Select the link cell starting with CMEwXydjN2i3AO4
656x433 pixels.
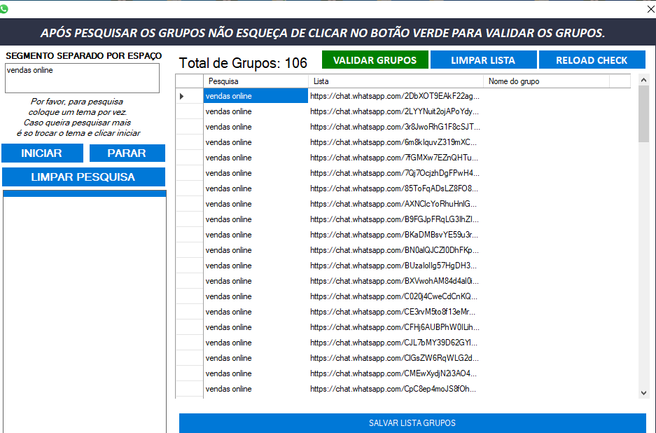(395, 373)
